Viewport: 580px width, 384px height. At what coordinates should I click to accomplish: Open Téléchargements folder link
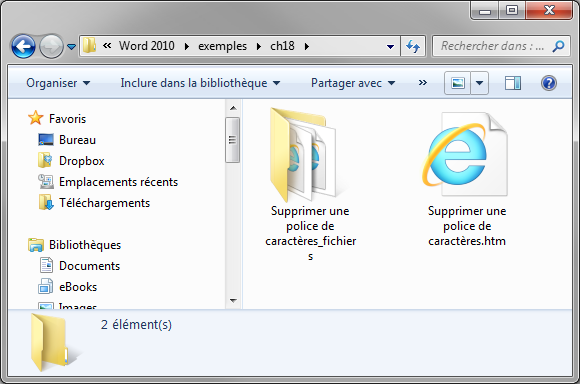tap(104, 203)
